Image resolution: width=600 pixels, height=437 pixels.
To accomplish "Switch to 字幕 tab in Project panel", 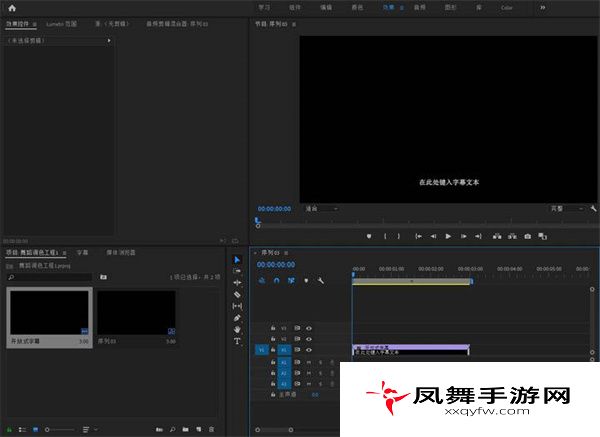I will [82, 253].
